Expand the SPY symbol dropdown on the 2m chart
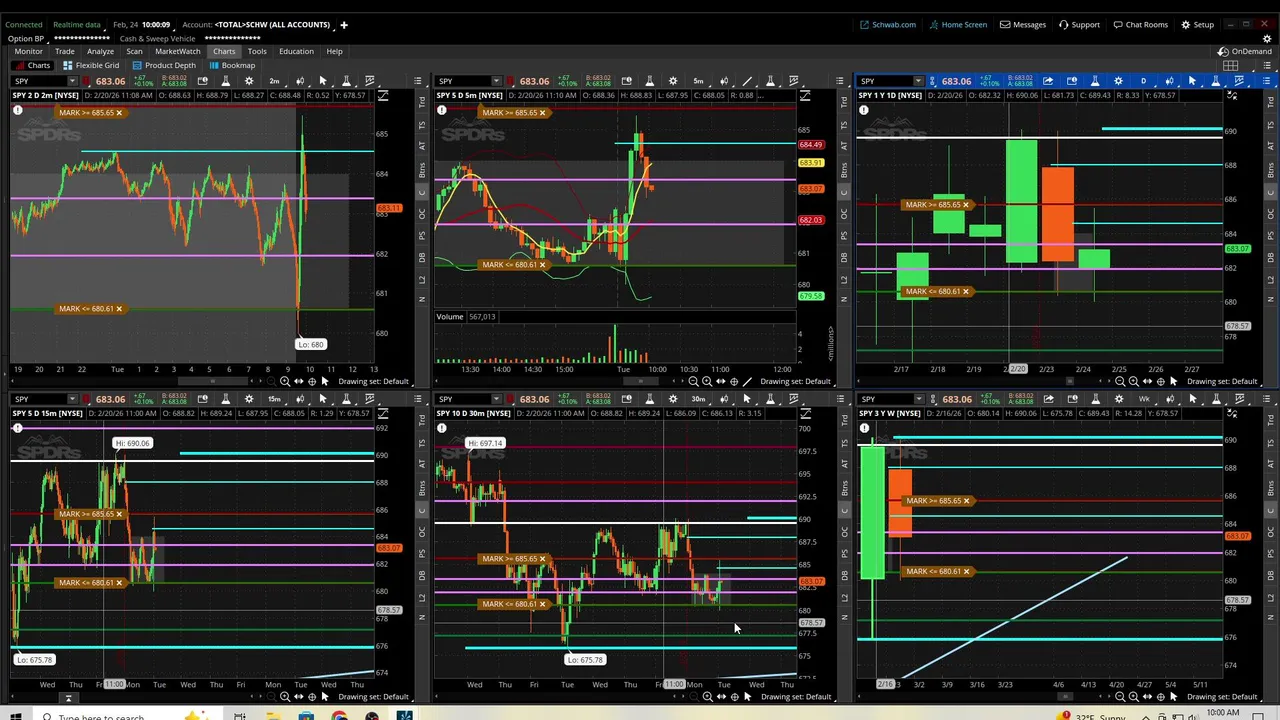1280x720 pixels. point(72,81)
